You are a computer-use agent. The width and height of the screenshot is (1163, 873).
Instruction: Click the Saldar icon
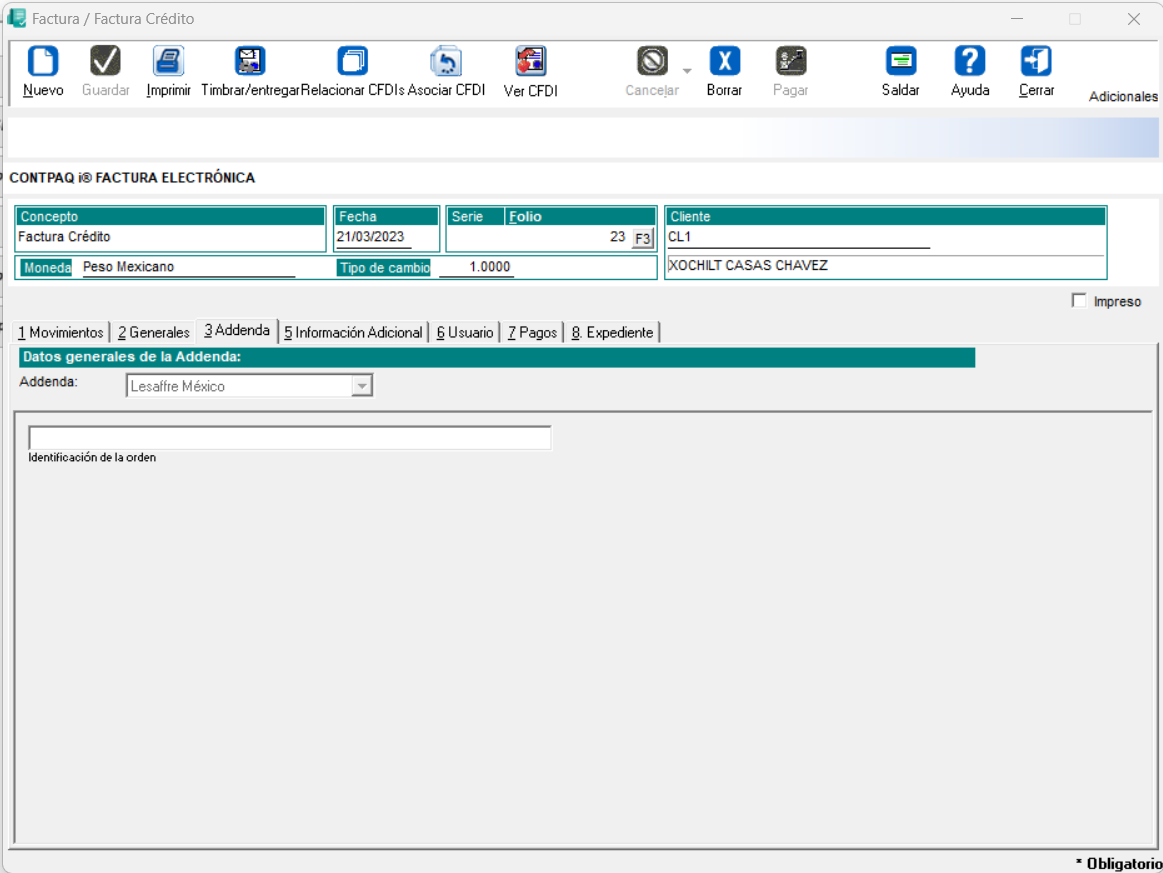tap(900, 62)
